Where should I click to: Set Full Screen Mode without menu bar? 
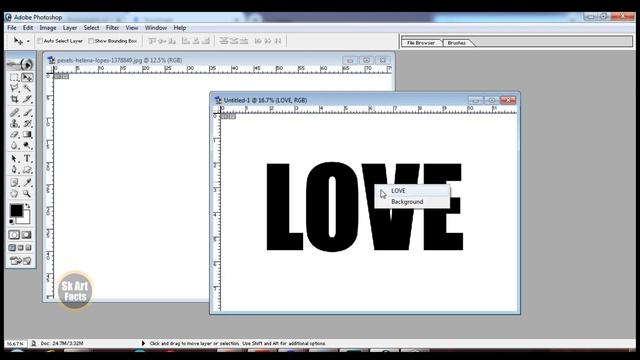click(x=28, y=248)
